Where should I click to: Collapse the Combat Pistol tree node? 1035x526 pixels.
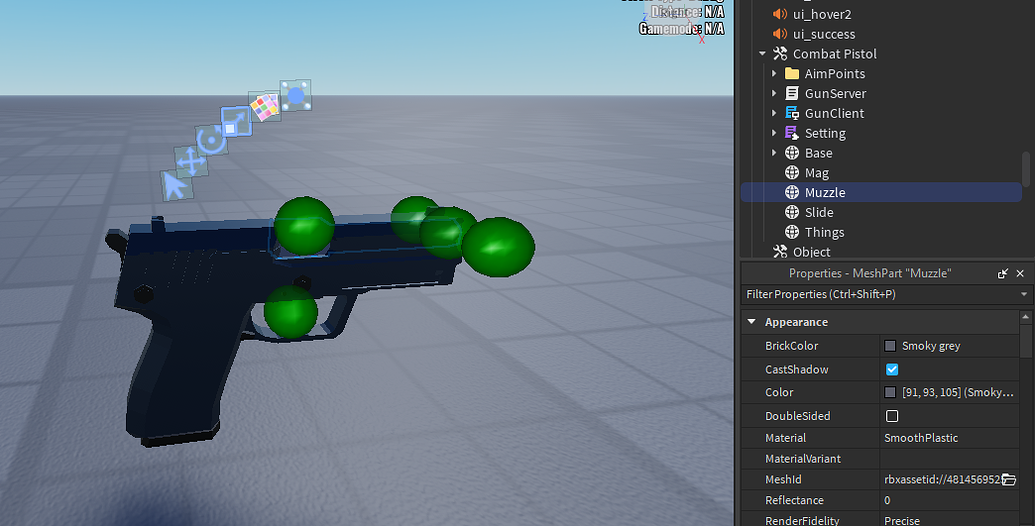point(762,53)
